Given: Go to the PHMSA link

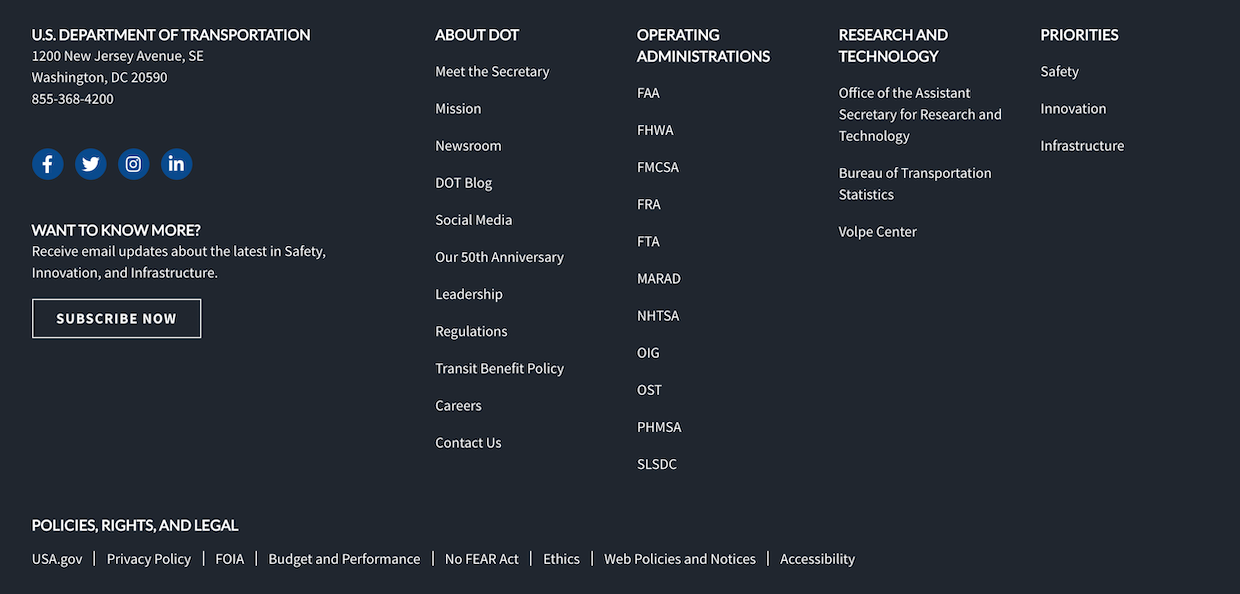Looking at the screenshot, I should point(659,426).
